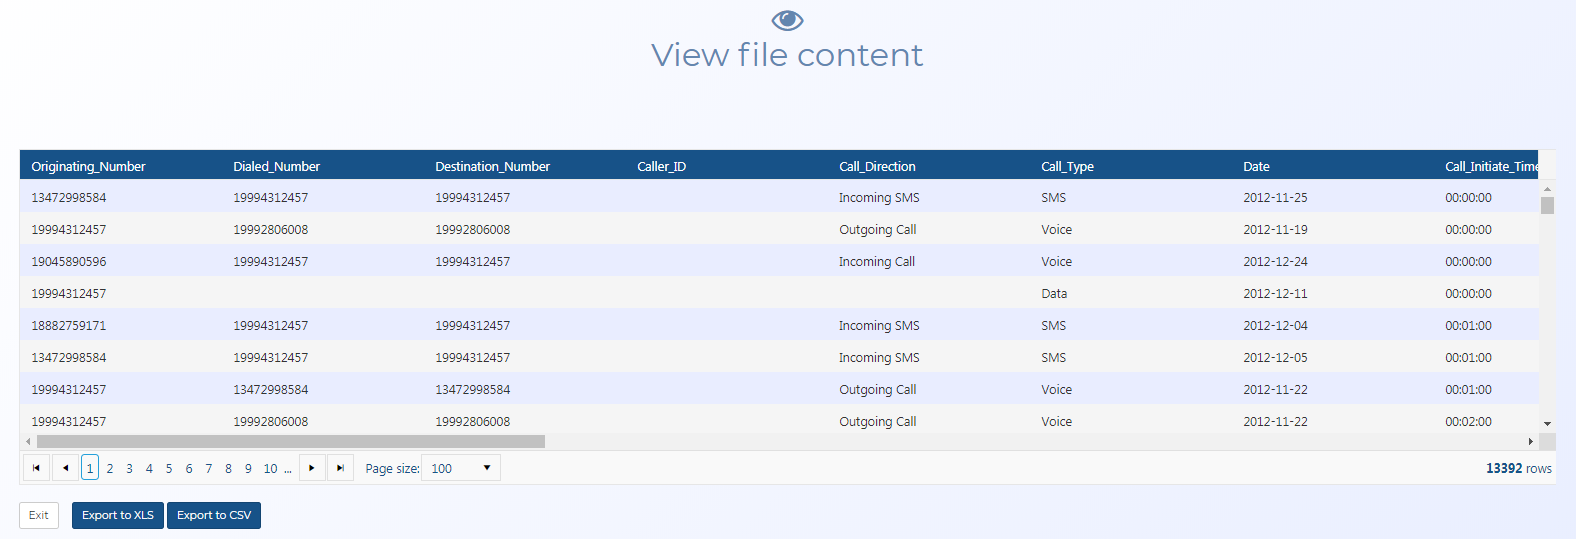Open page 5 of the results

pos(169,469)
